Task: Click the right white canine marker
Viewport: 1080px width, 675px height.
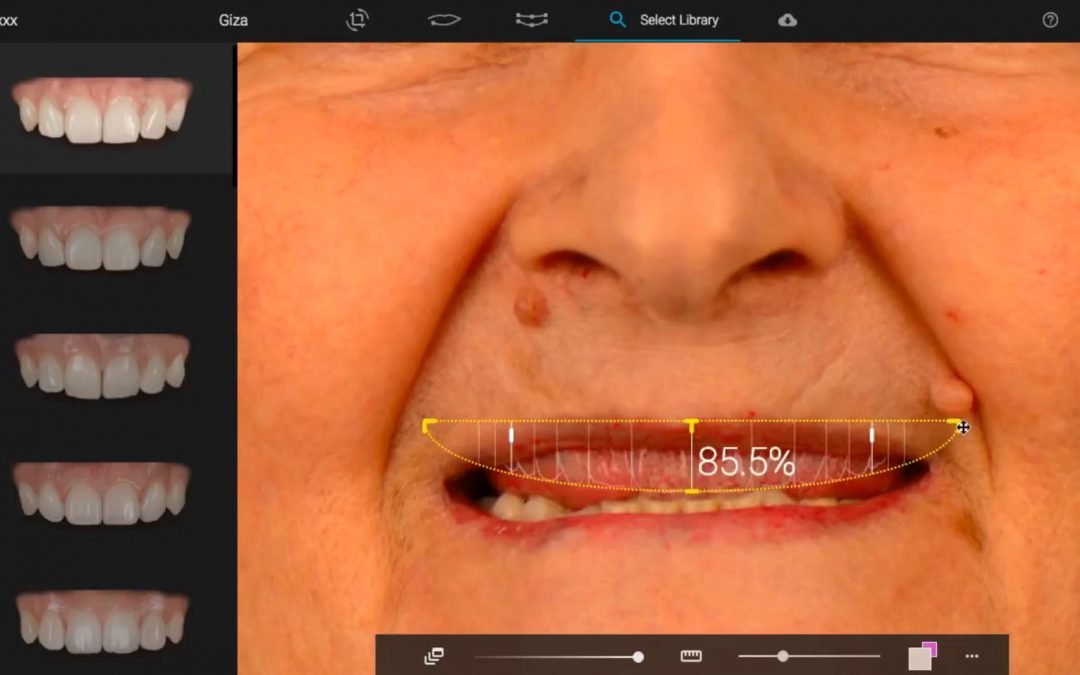Action: (872, 435)
